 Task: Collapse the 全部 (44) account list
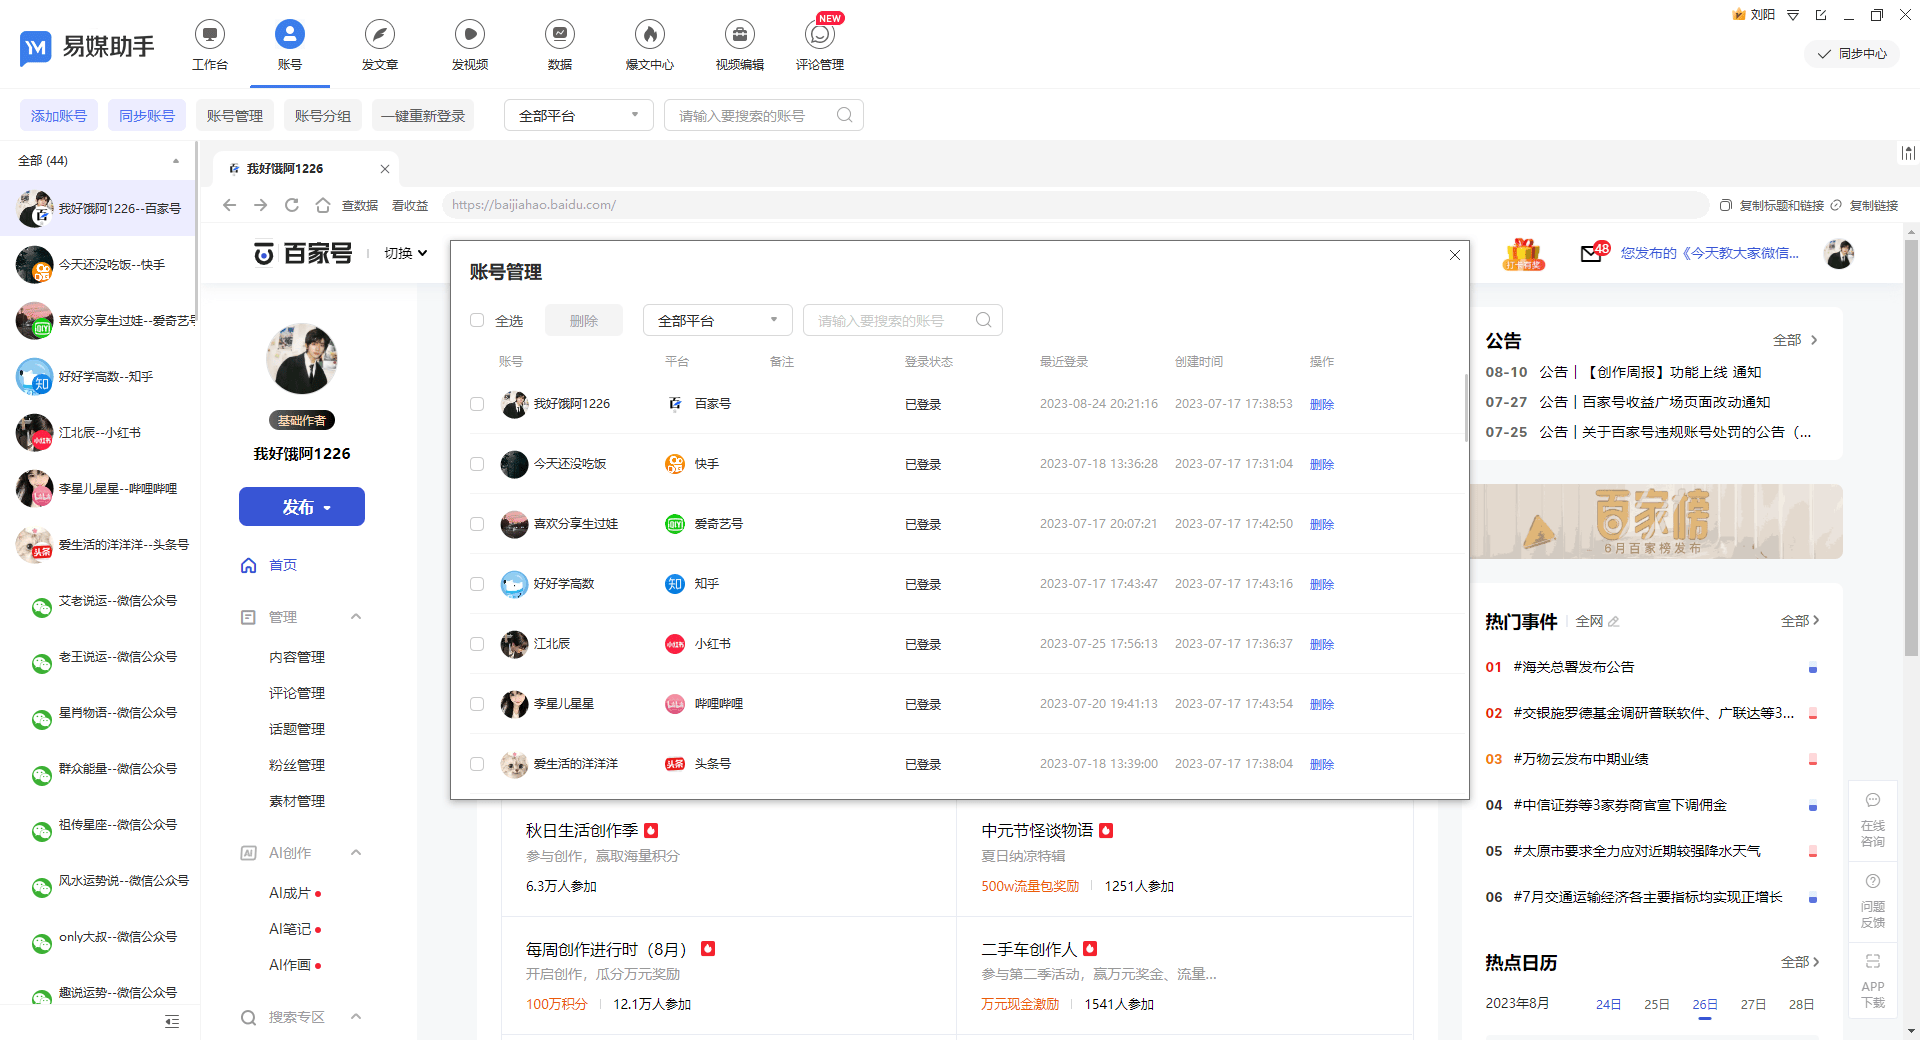click(x=175, y=160)
